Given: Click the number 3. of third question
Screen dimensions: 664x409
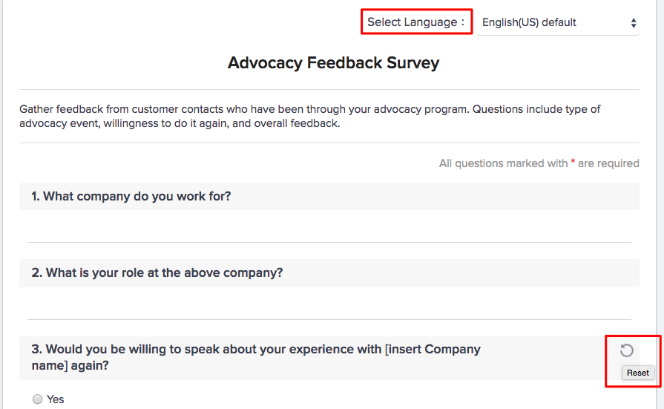Looking at the screenshot, I should [36, 349].
